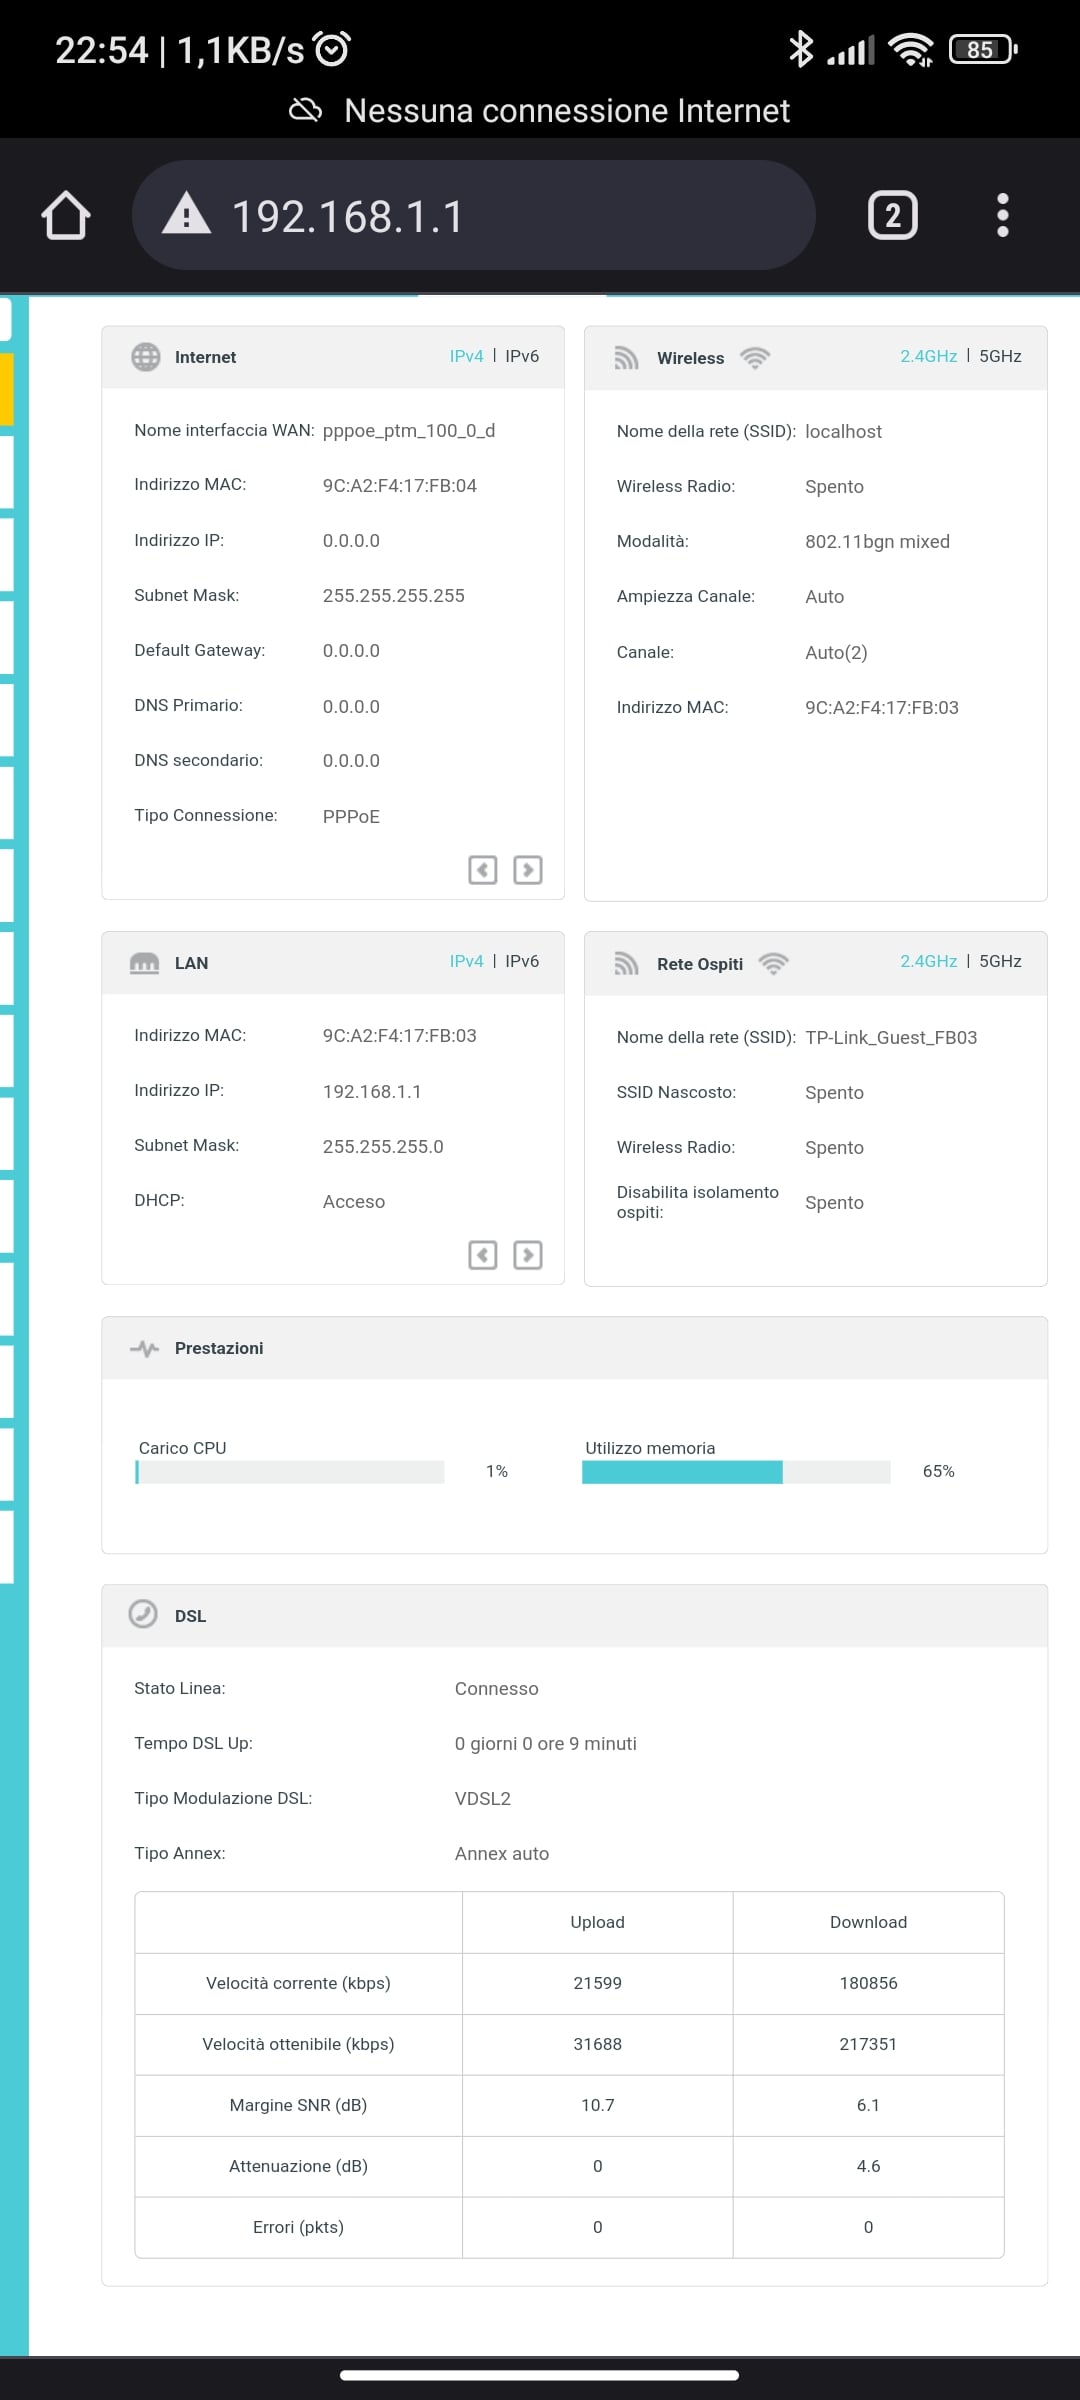Go to previous LAN entry
1080x2400 pixels.
coord(483,1255)
